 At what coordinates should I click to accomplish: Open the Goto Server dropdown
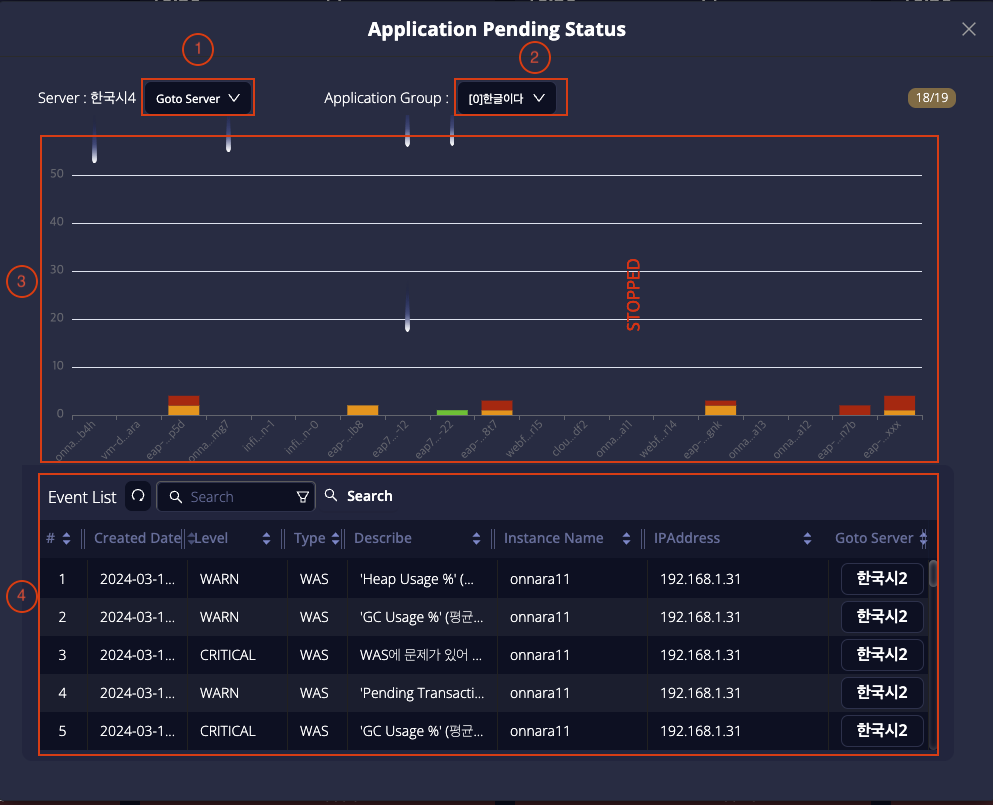198,99
